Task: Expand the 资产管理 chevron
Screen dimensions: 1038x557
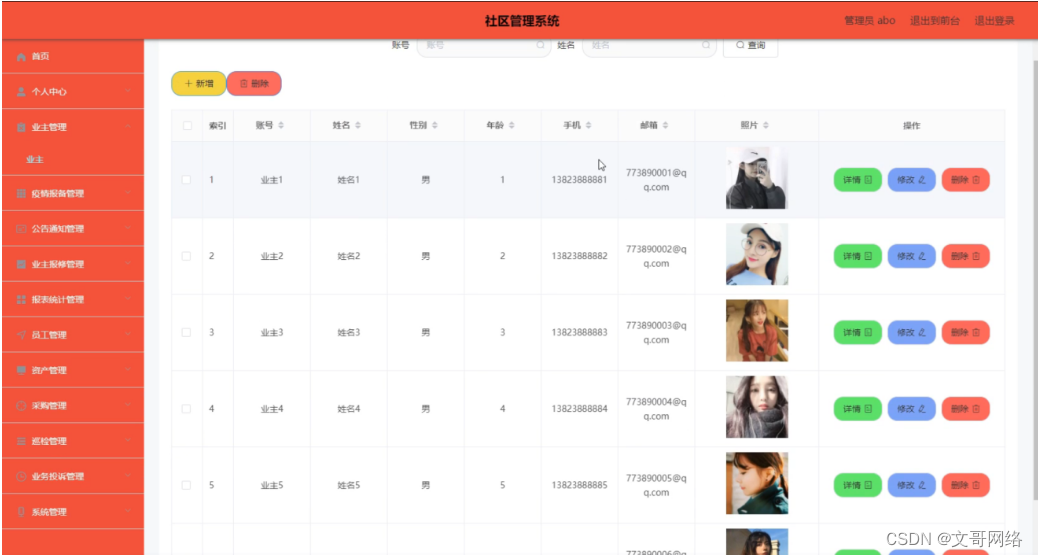Action: tap(128, 370)
